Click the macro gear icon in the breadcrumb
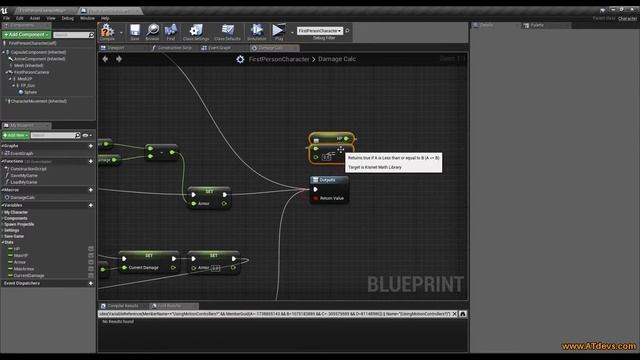This screenshot has width=640, height=360. [x=240, y=59]
